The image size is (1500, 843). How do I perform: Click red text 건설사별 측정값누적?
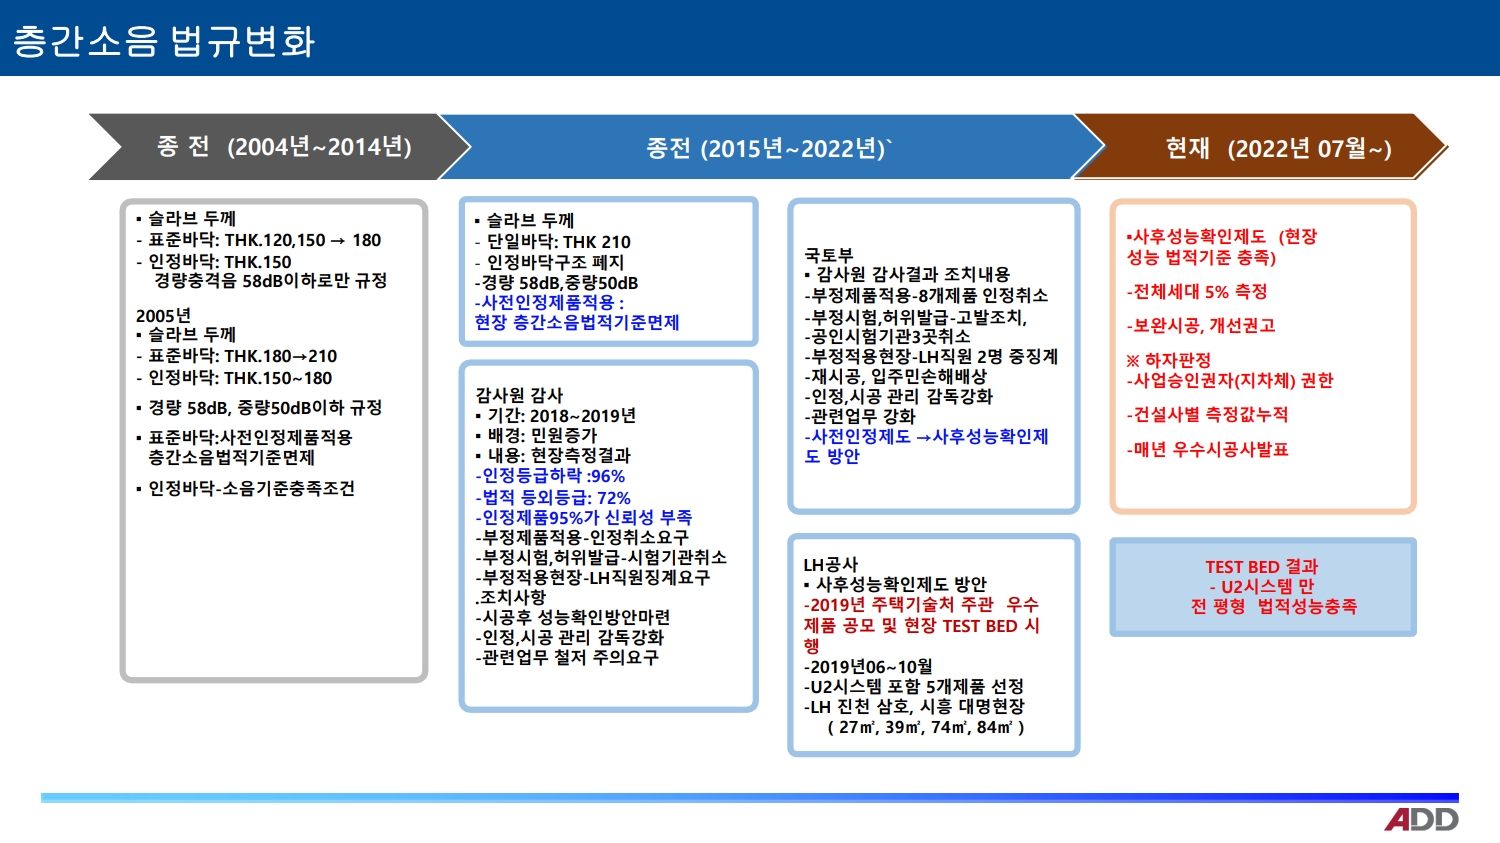(1210, 415)
